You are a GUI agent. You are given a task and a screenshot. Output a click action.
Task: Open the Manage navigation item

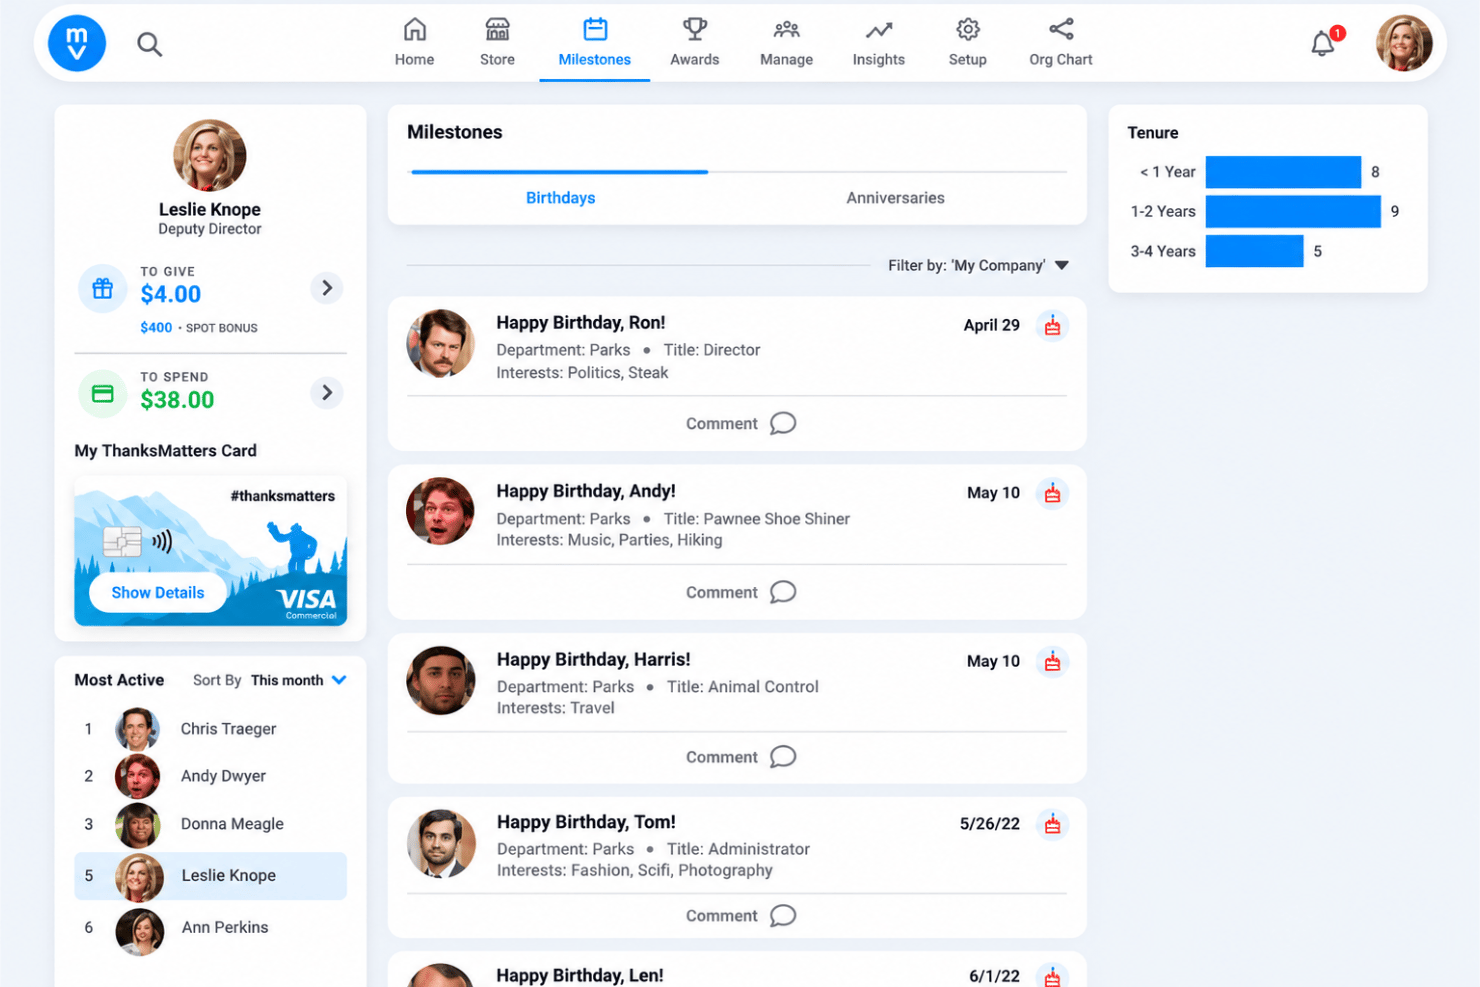pos(786,43)
